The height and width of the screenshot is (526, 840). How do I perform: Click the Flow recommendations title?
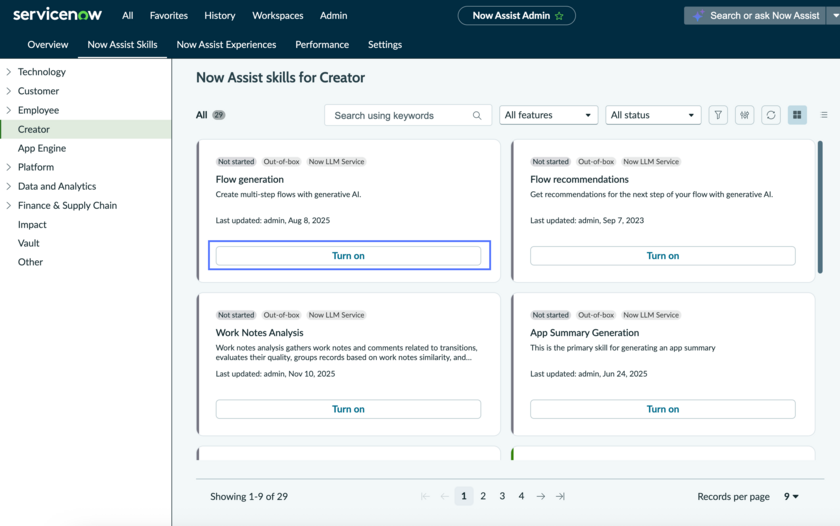click(579, 179)
